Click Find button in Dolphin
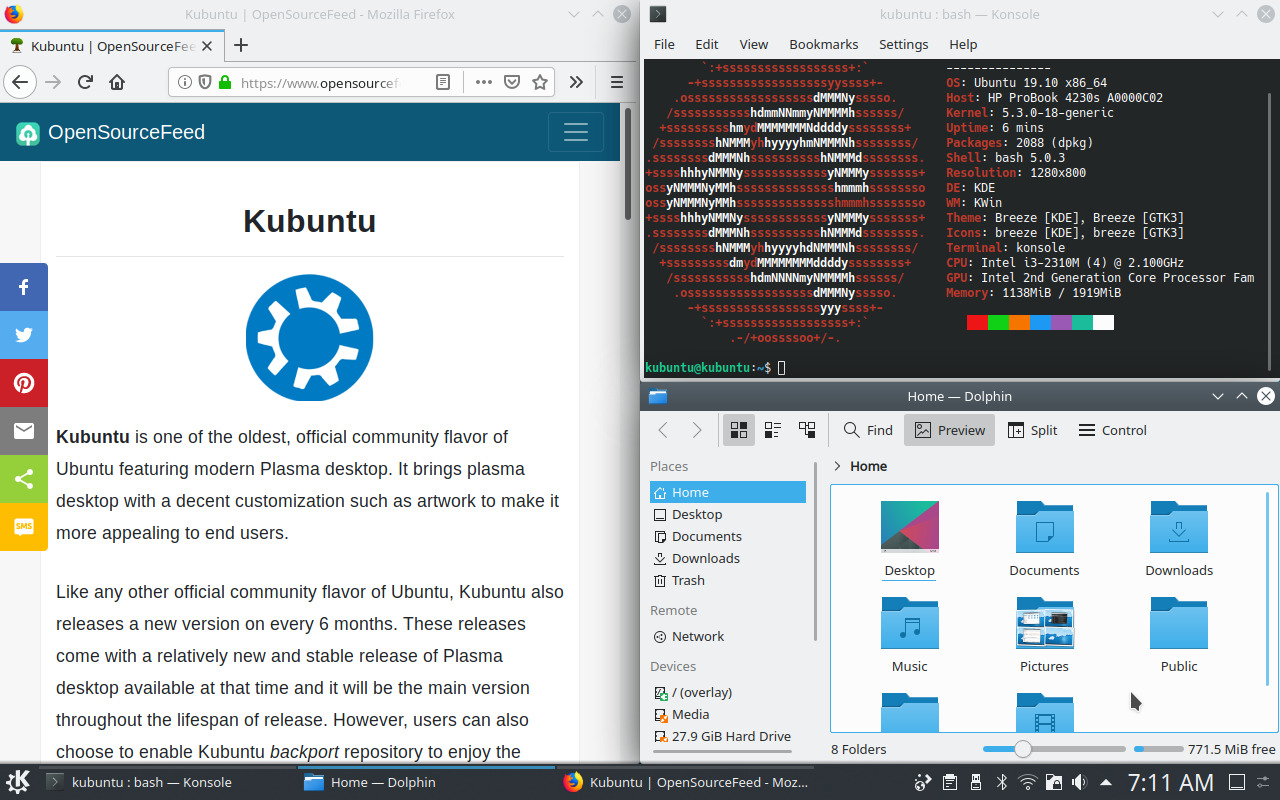Screen dimensions: 1280x800 [x=867, y=430]
